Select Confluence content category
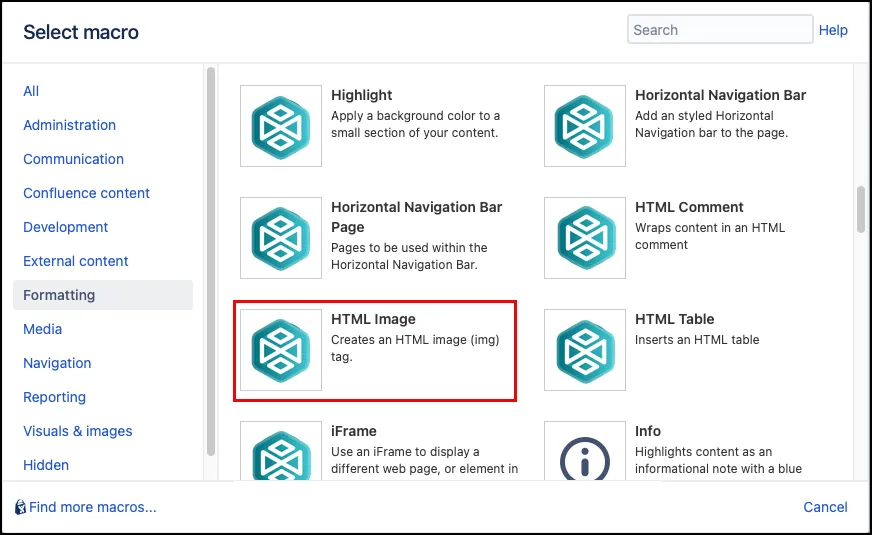Image resolution: width=872 pixels, height=535 pixels. 86,193
